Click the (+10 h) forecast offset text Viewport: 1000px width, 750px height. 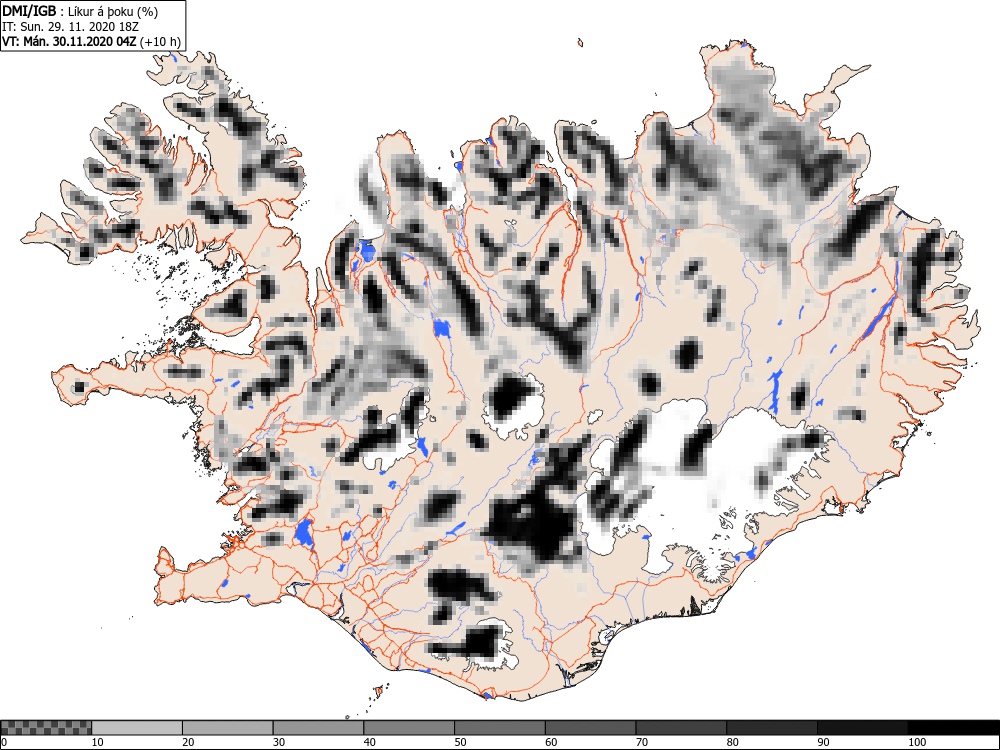click(160, 43)
